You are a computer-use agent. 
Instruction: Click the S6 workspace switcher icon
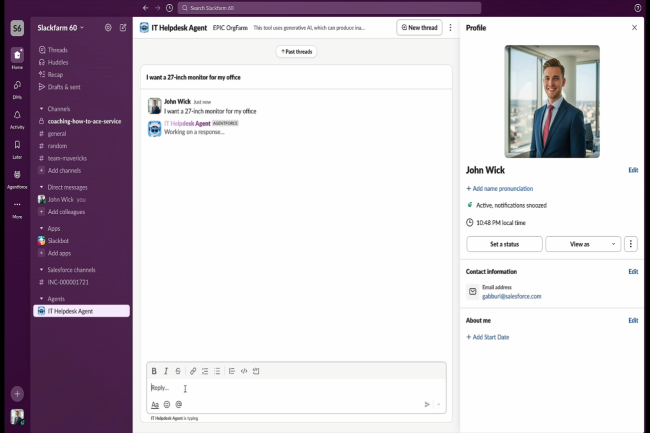(17, 28)
